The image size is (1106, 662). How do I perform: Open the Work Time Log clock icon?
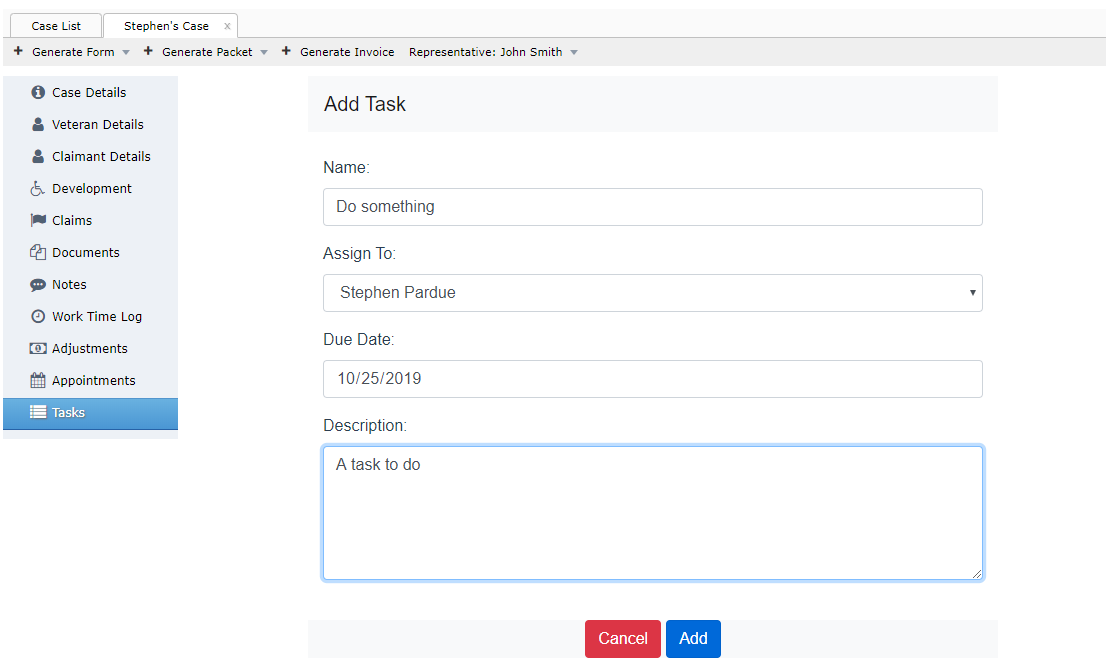click(x=37, y=316)
